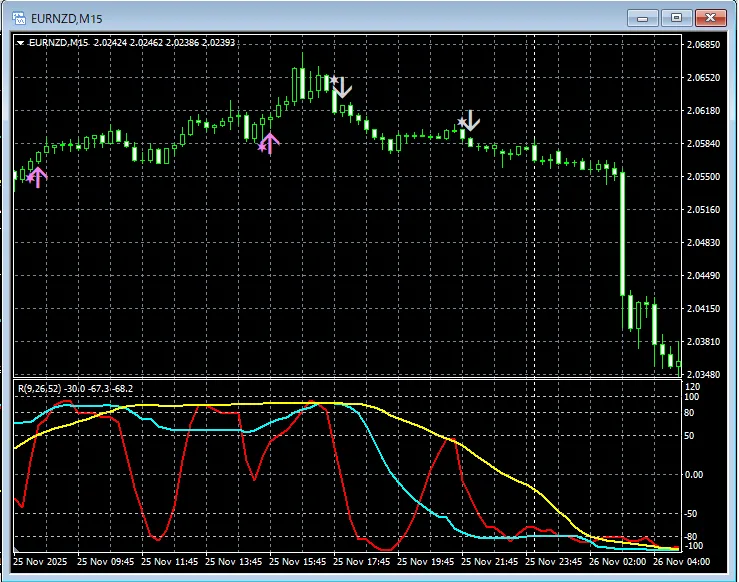Click the white down-arrow signal near 17:45
Screen dimensions: 739x582
(341, 87)
